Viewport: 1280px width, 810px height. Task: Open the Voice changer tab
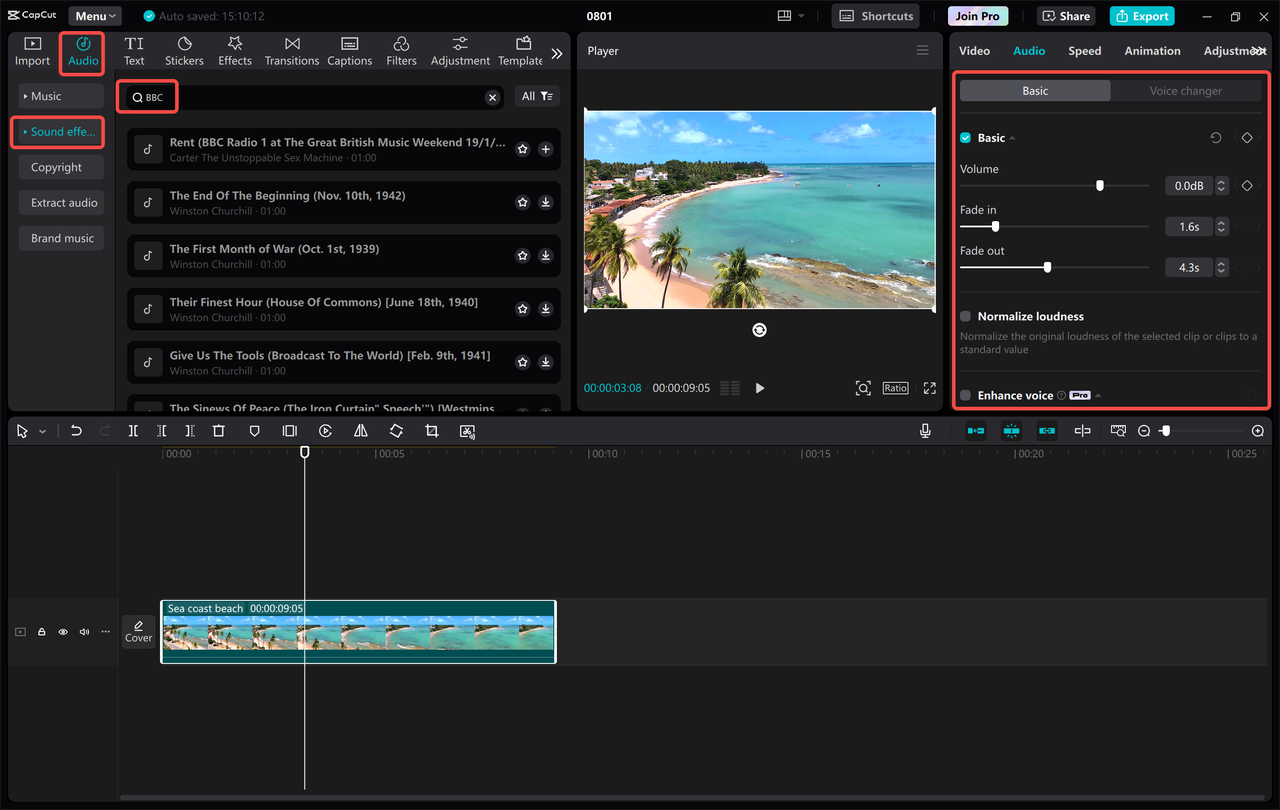point(1186,90)
